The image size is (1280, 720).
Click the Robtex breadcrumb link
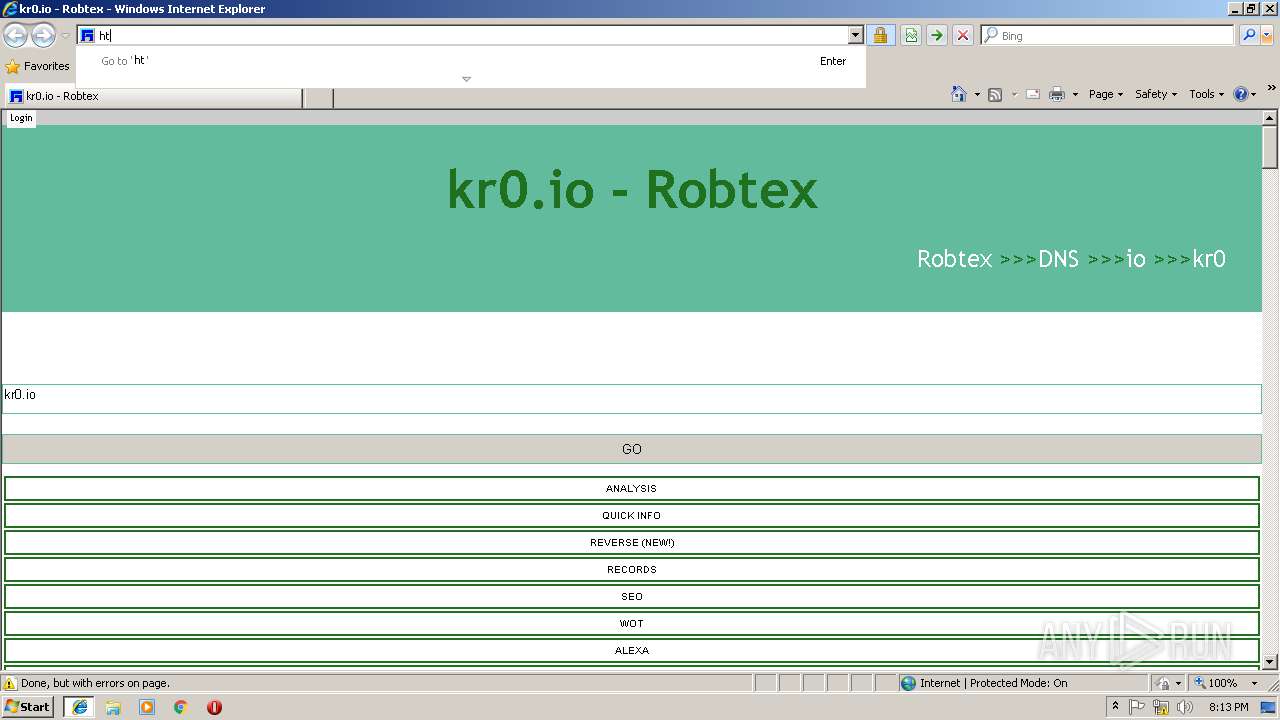(x=954, y=259)
